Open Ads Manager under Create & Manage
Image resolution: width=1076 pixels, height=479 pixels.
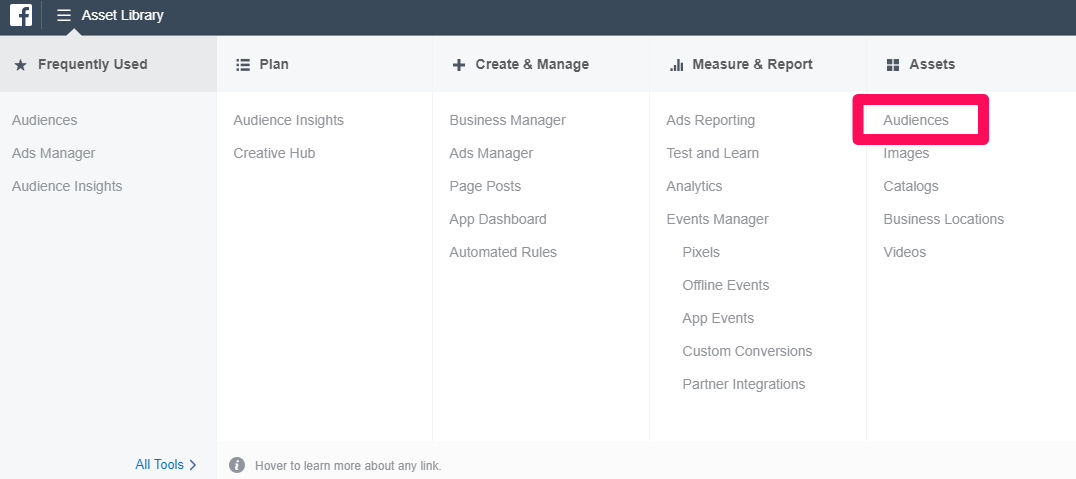491,153
